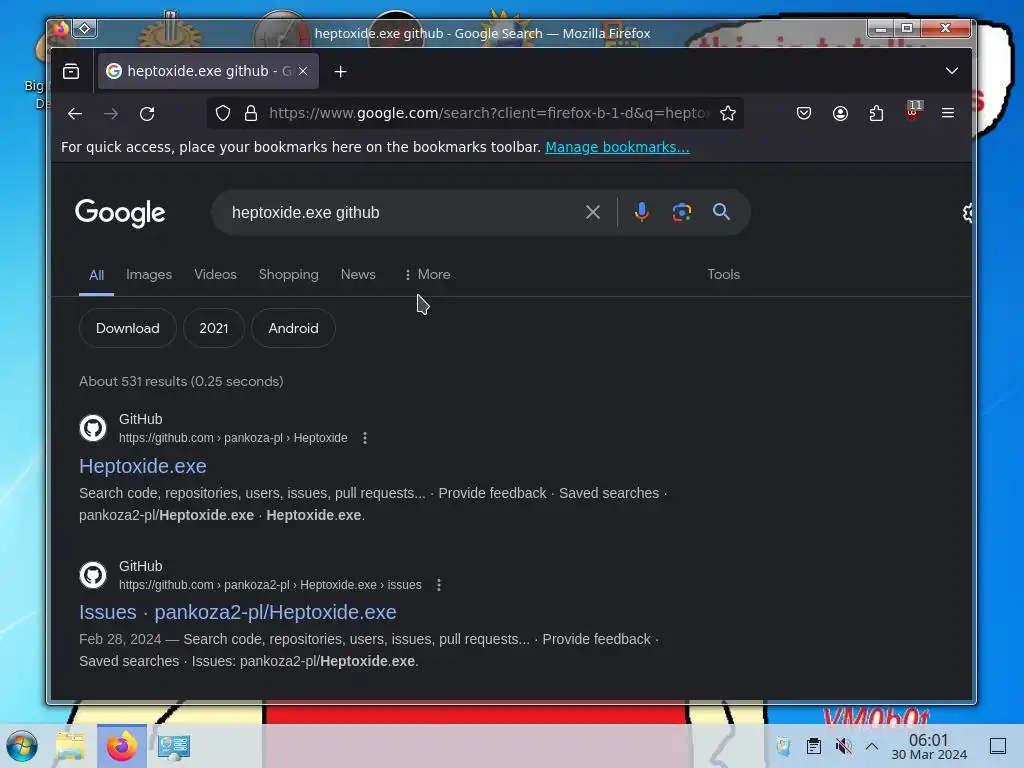Open the Heptoxide.exe result link

pyautogui.click(x=143, y=466)
